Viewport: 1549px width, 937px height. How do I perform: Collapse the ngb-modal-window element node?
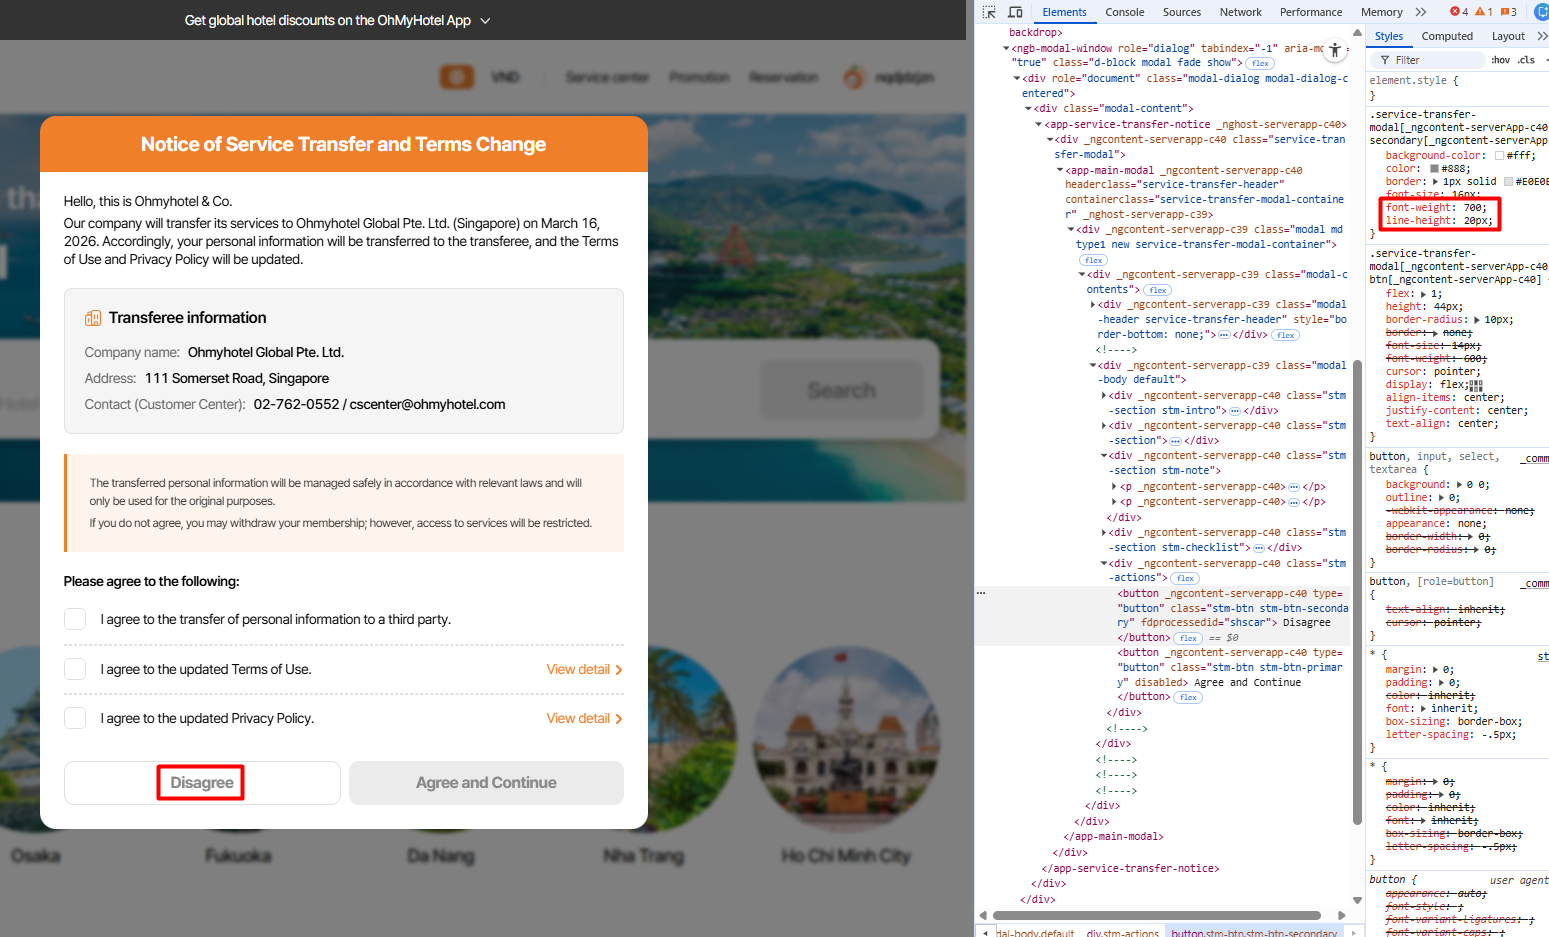[1007, 48]
